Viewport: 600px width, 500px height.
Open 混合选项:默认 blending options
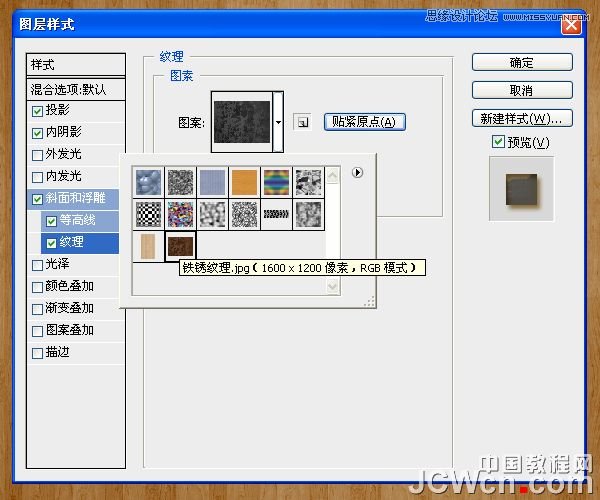[x=76, y=90]
